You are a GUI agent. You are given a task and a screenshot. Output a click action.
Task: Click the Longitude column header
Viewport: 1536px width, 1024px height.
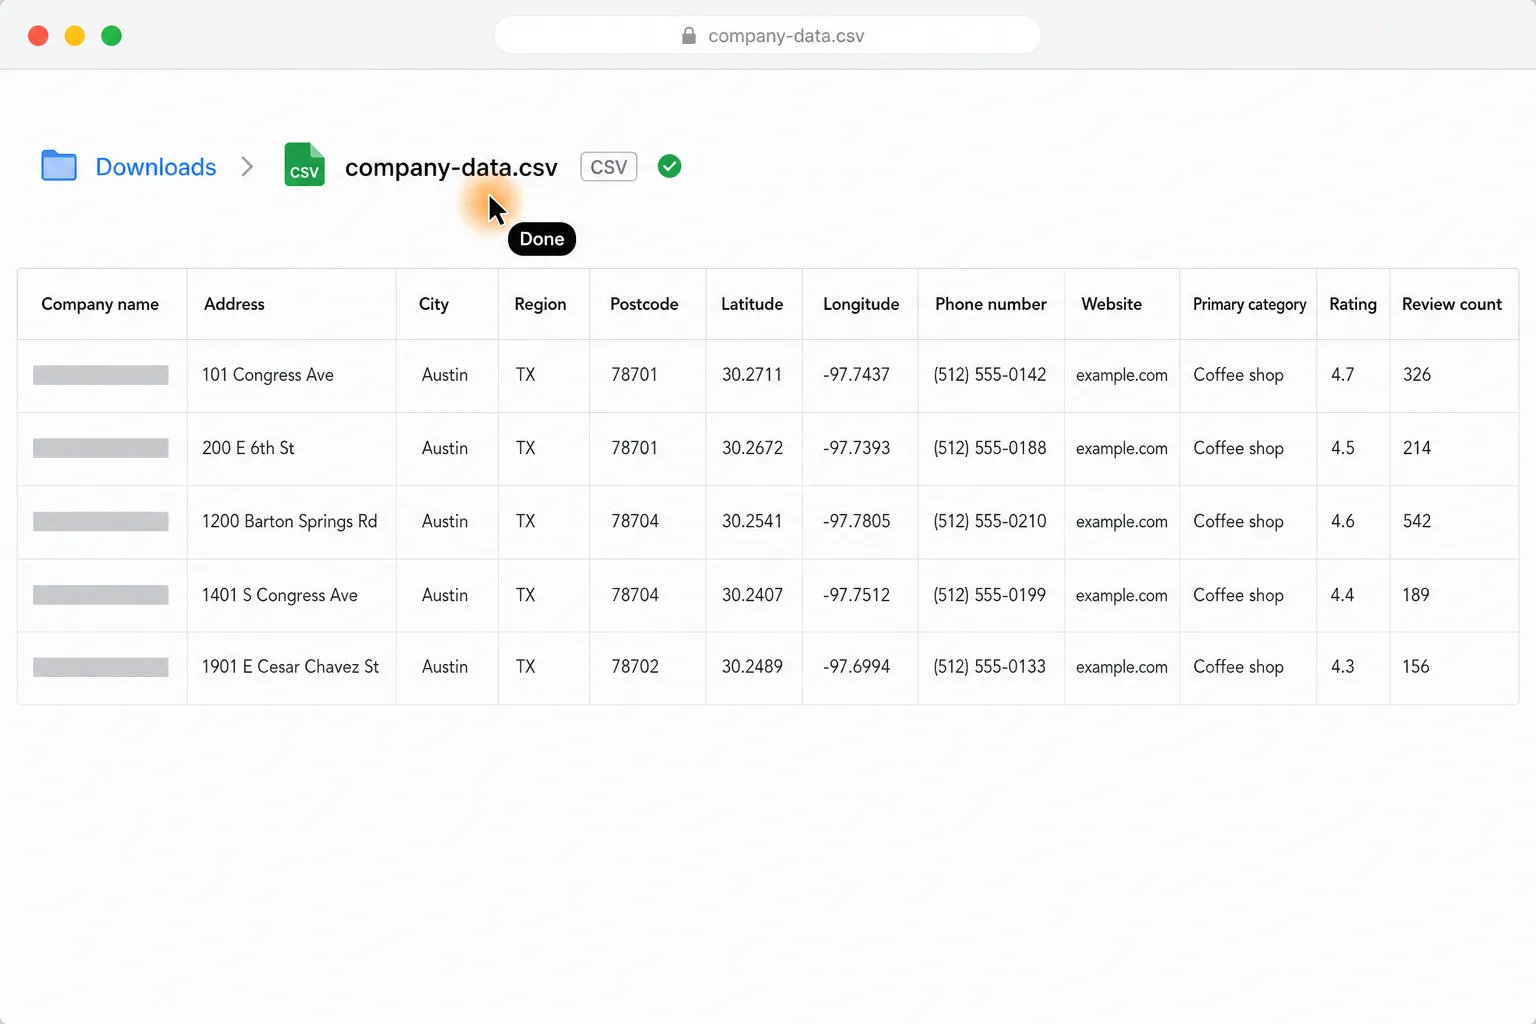[861, 304]
